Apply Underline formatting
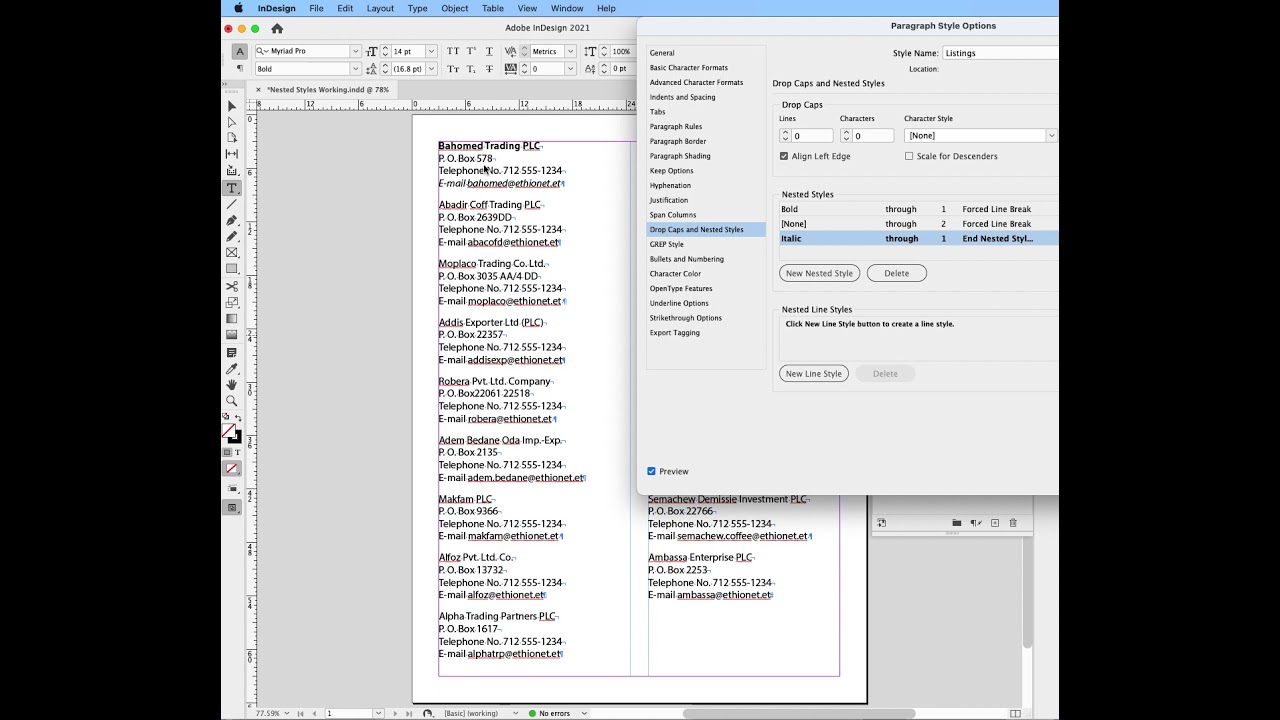Viewport: 1280px width, 720px height. [489, 51]
